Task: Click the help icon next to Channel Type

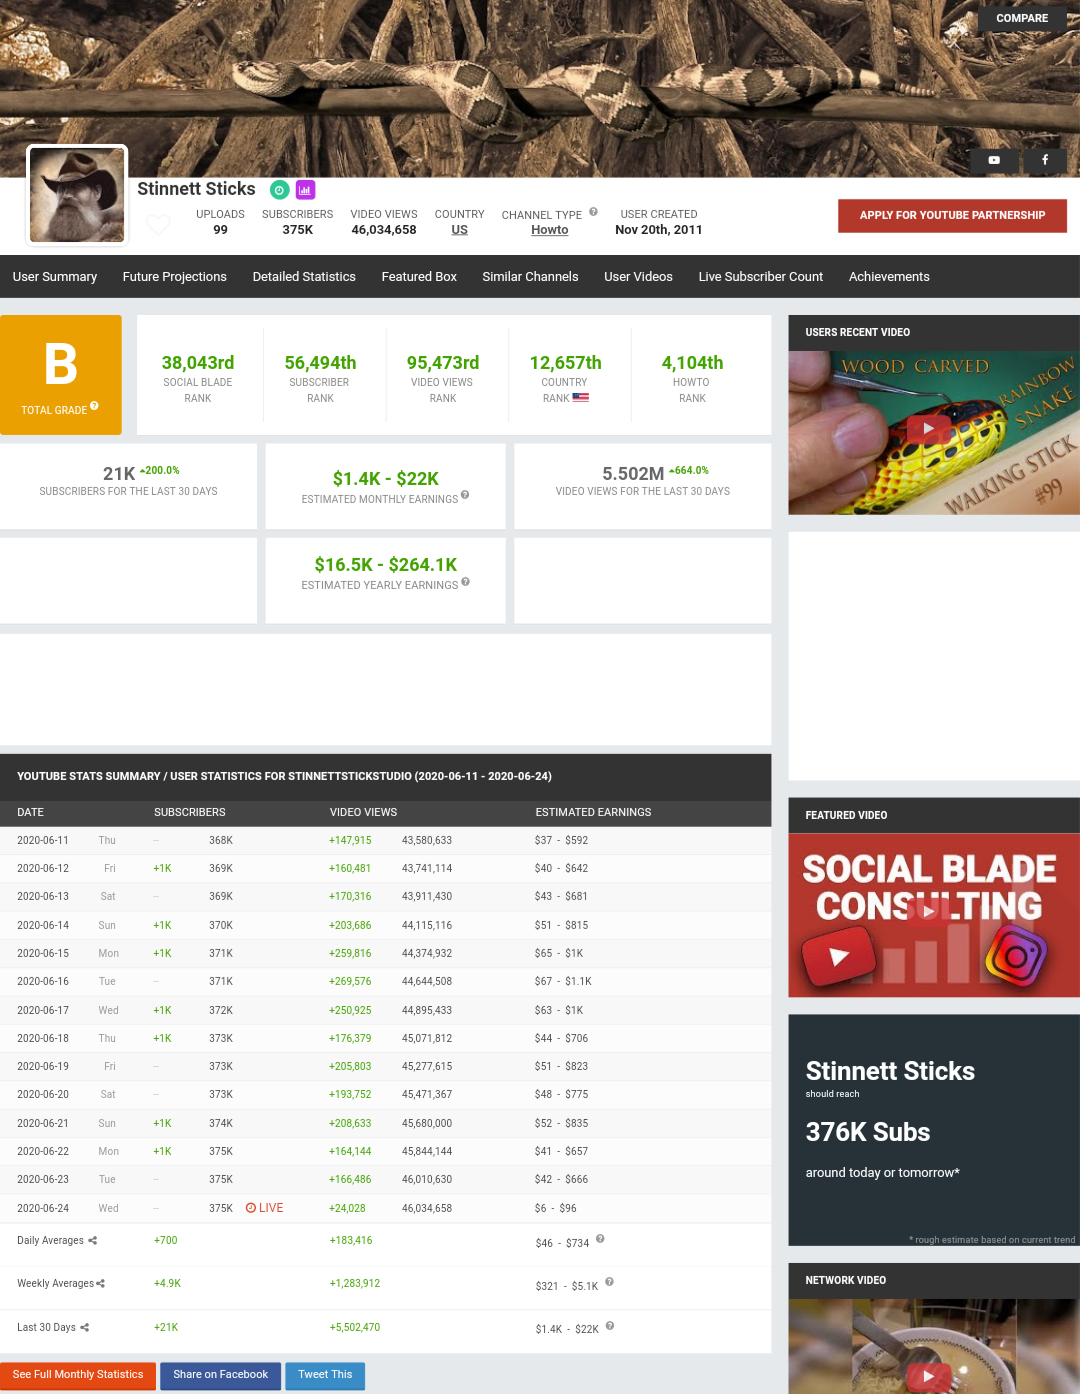Action: (593, 212)
